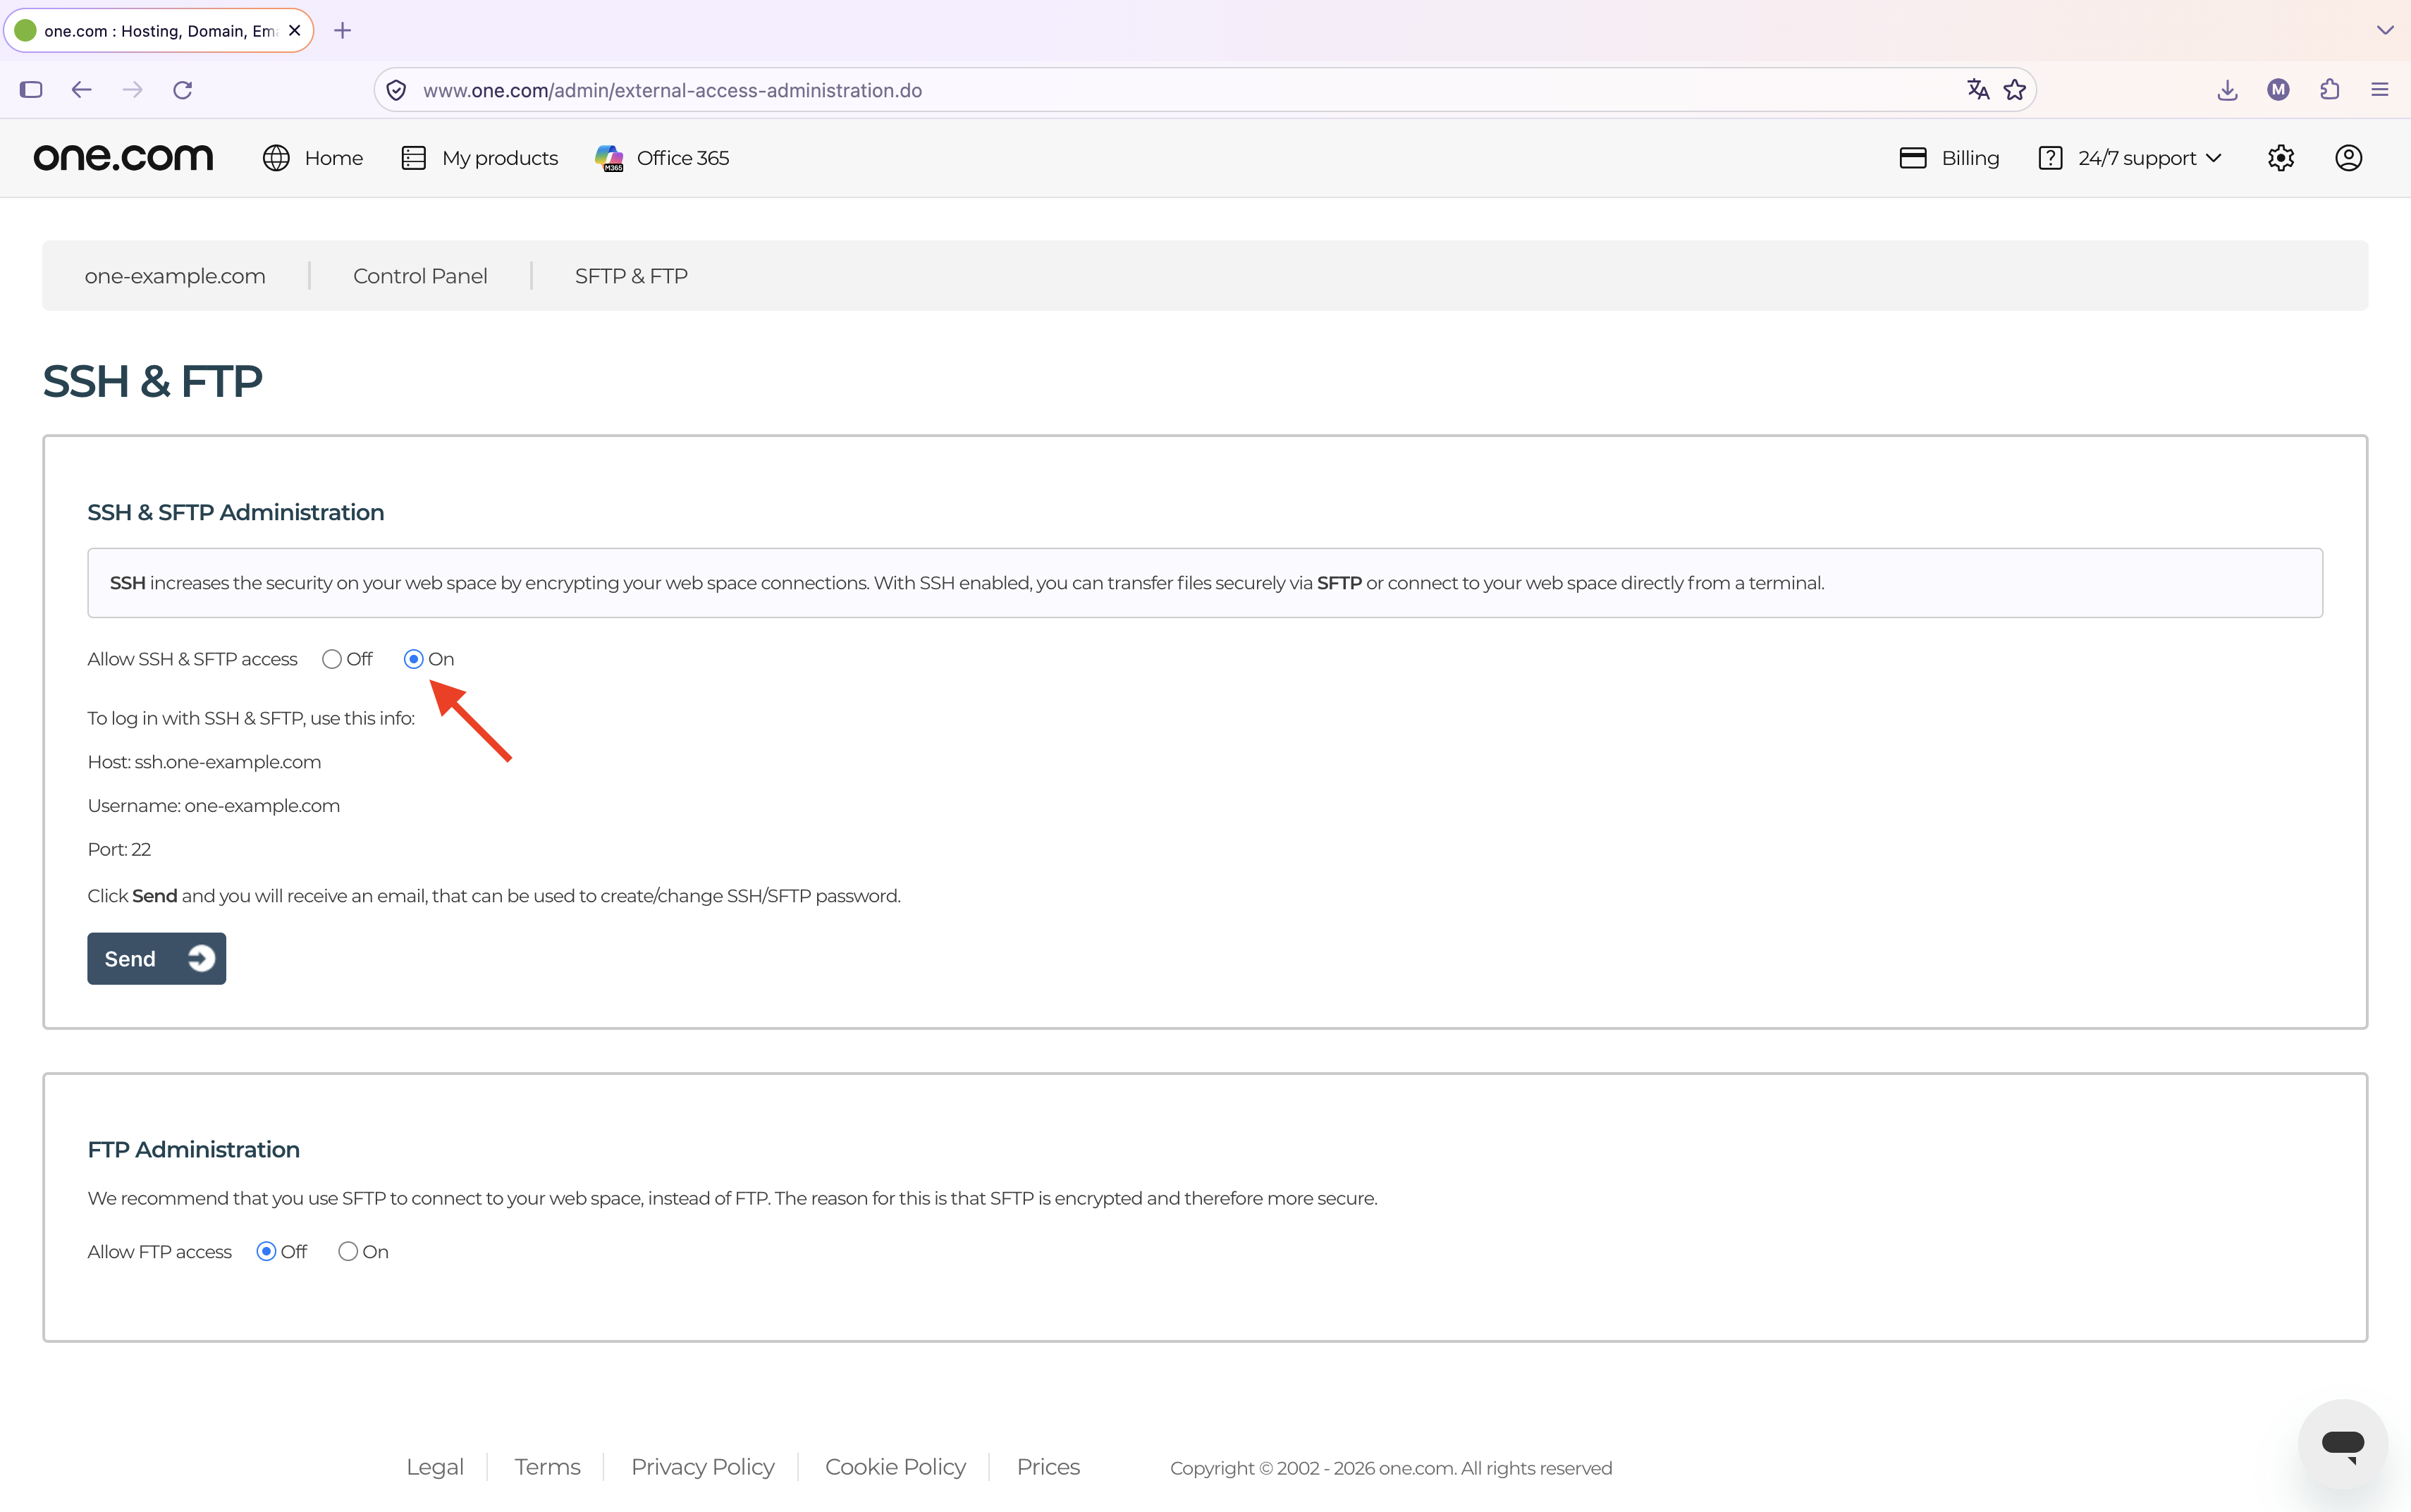Open the one-example.com breadcrumb
Image resolution: width=2411 pixels, height=1512 pixels.
(x=175, y=276)
